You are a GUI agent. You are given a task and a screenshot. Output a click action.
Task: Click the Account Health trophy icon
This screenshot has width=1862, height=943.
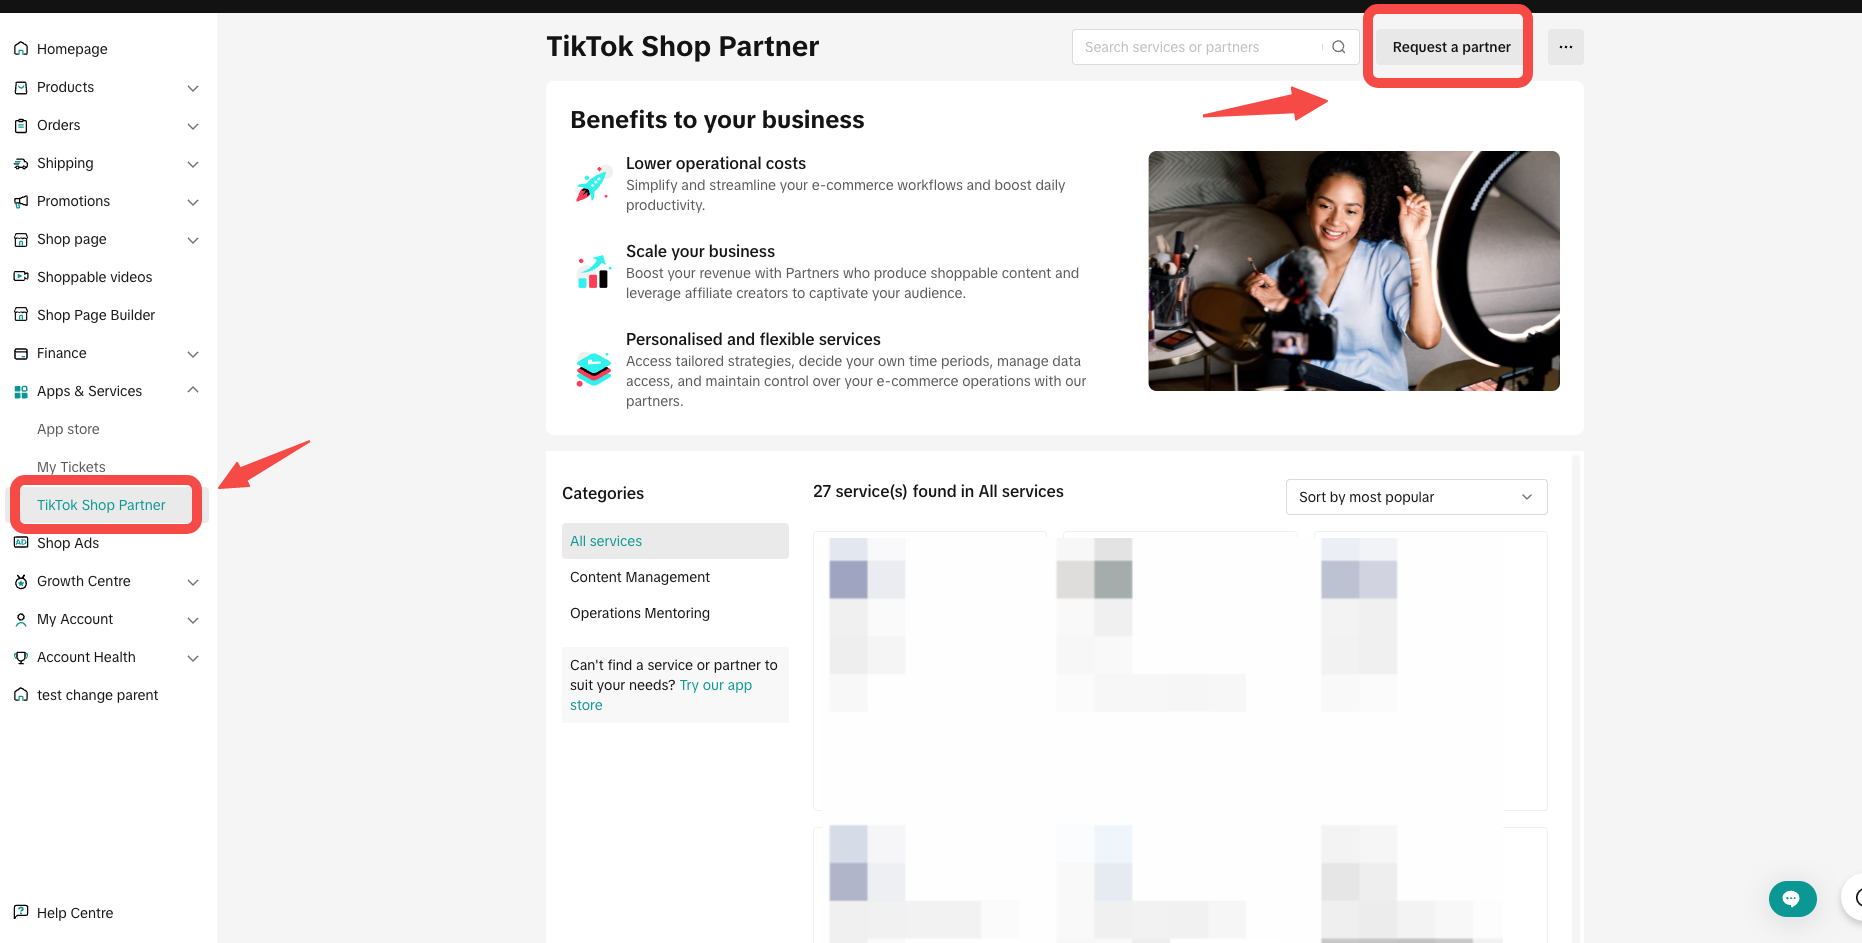click(21, 657)
